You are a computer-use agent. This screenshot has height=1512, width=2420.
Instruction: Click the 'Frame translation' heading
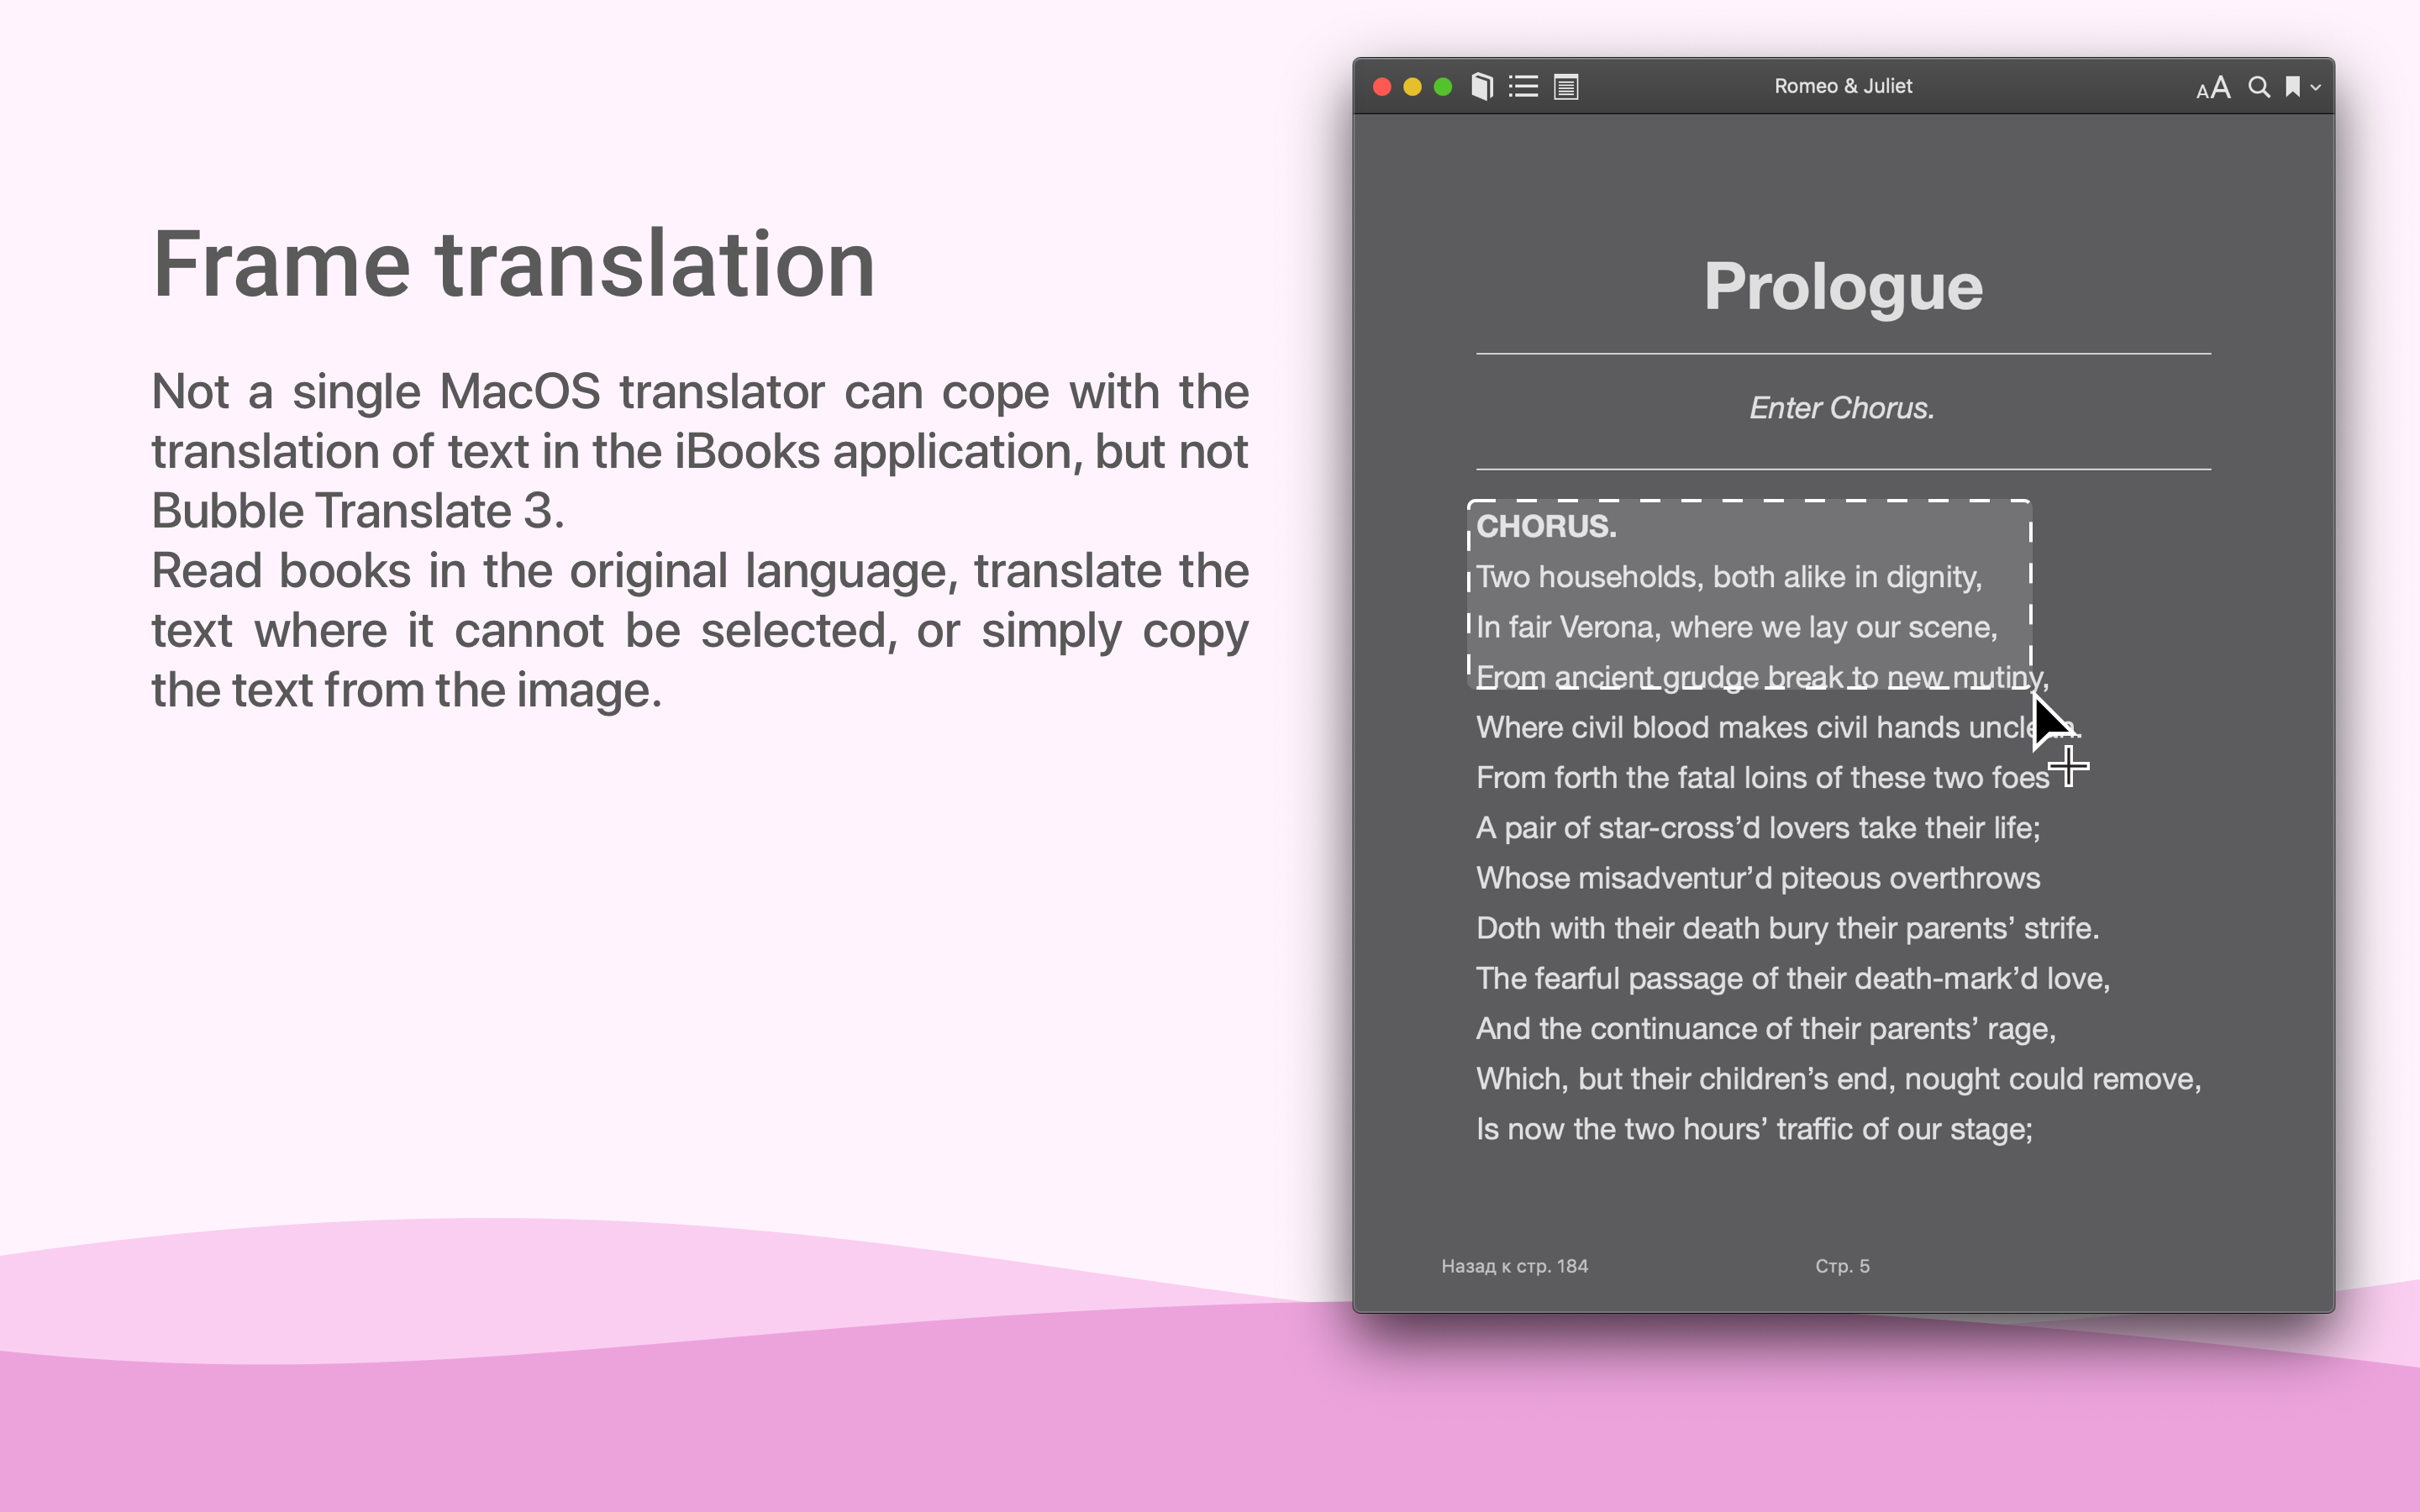click(x=513, y=264)
